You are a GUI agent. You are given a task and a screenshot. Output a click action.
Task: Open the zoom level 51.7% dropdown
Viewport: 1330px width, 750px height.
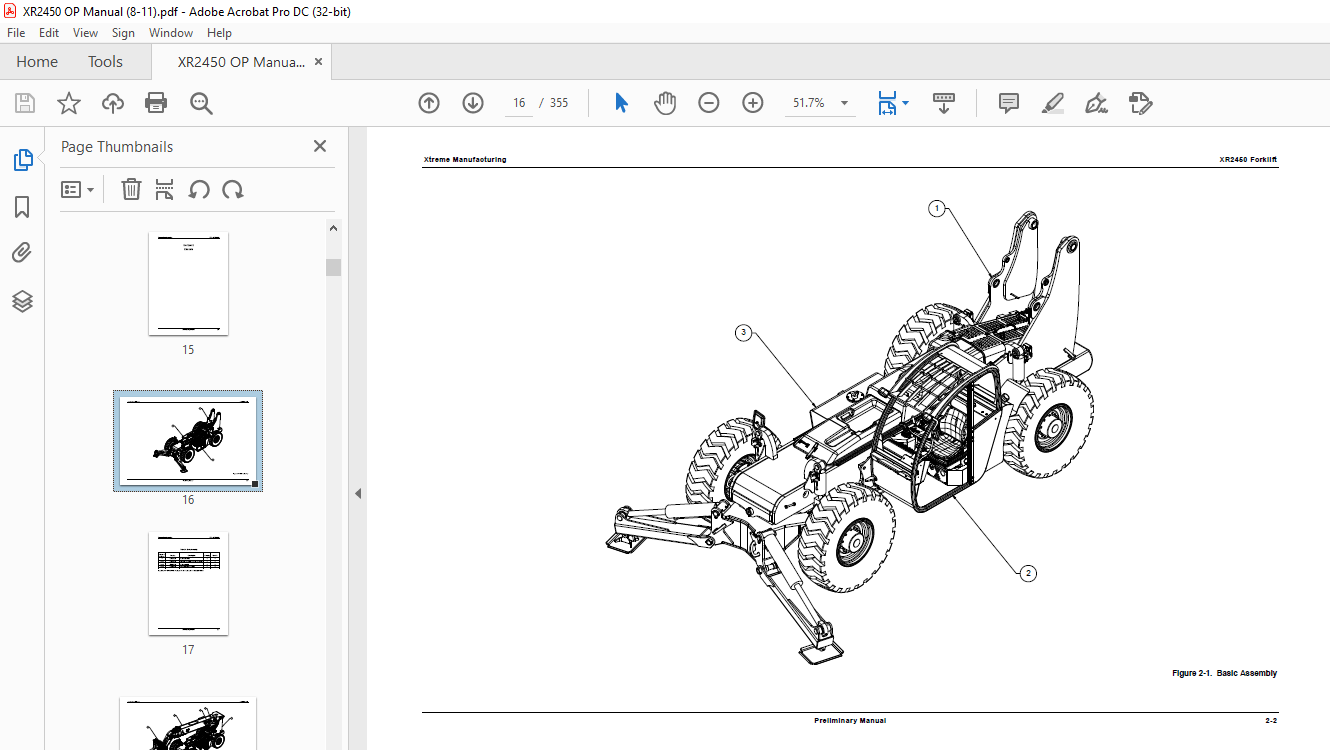pos(844,103)
